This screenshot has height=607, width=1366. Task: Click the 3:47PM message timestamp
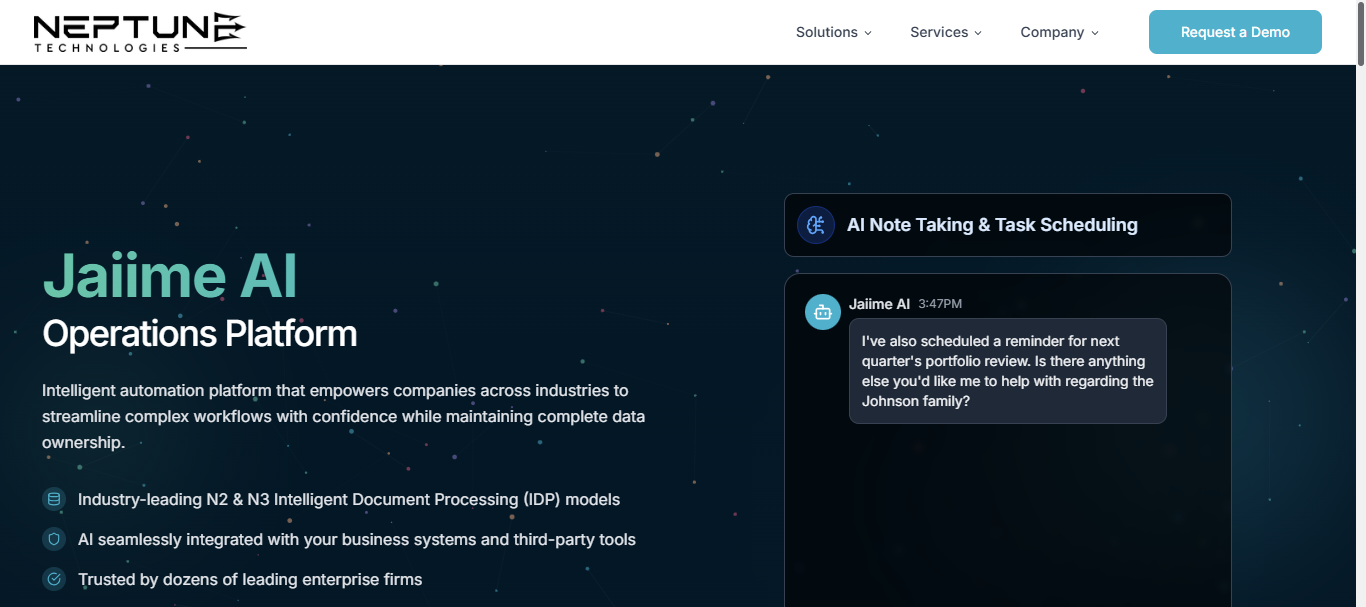click(940, 304)
